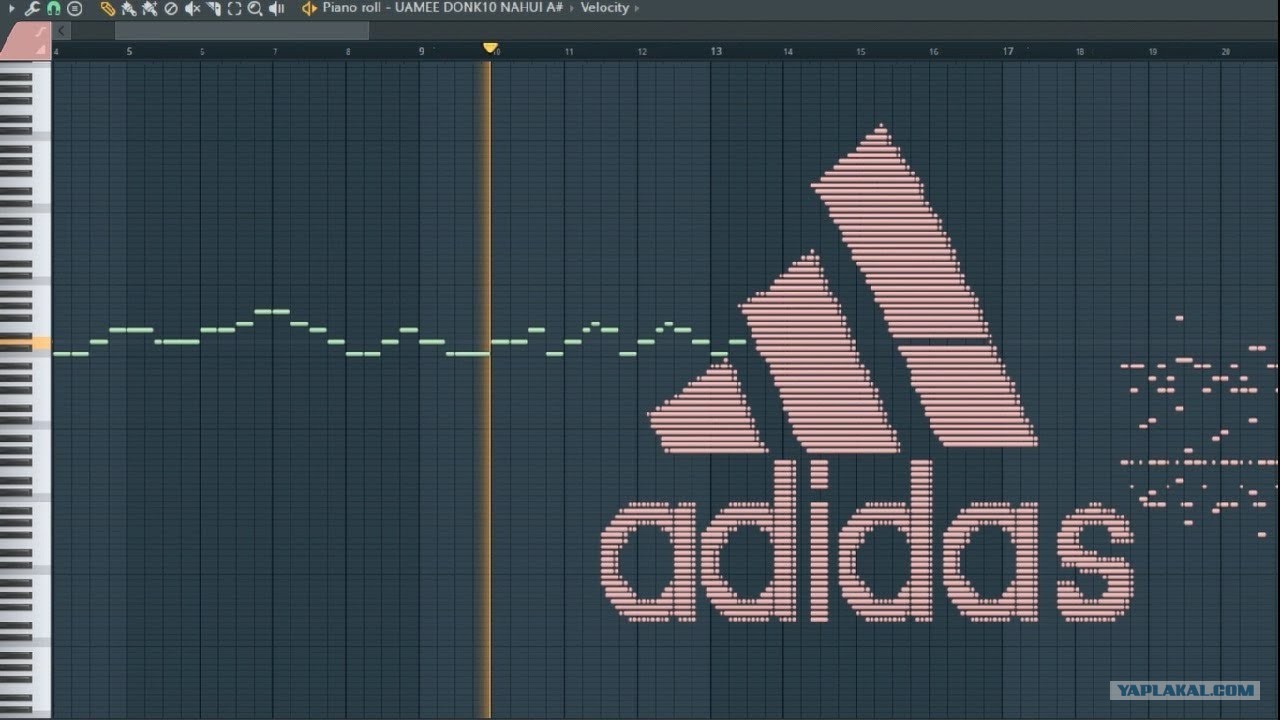Viewport: 1280px width, 720px height.
Task: Toggle the green snap magnet
Action: [53, 9]
